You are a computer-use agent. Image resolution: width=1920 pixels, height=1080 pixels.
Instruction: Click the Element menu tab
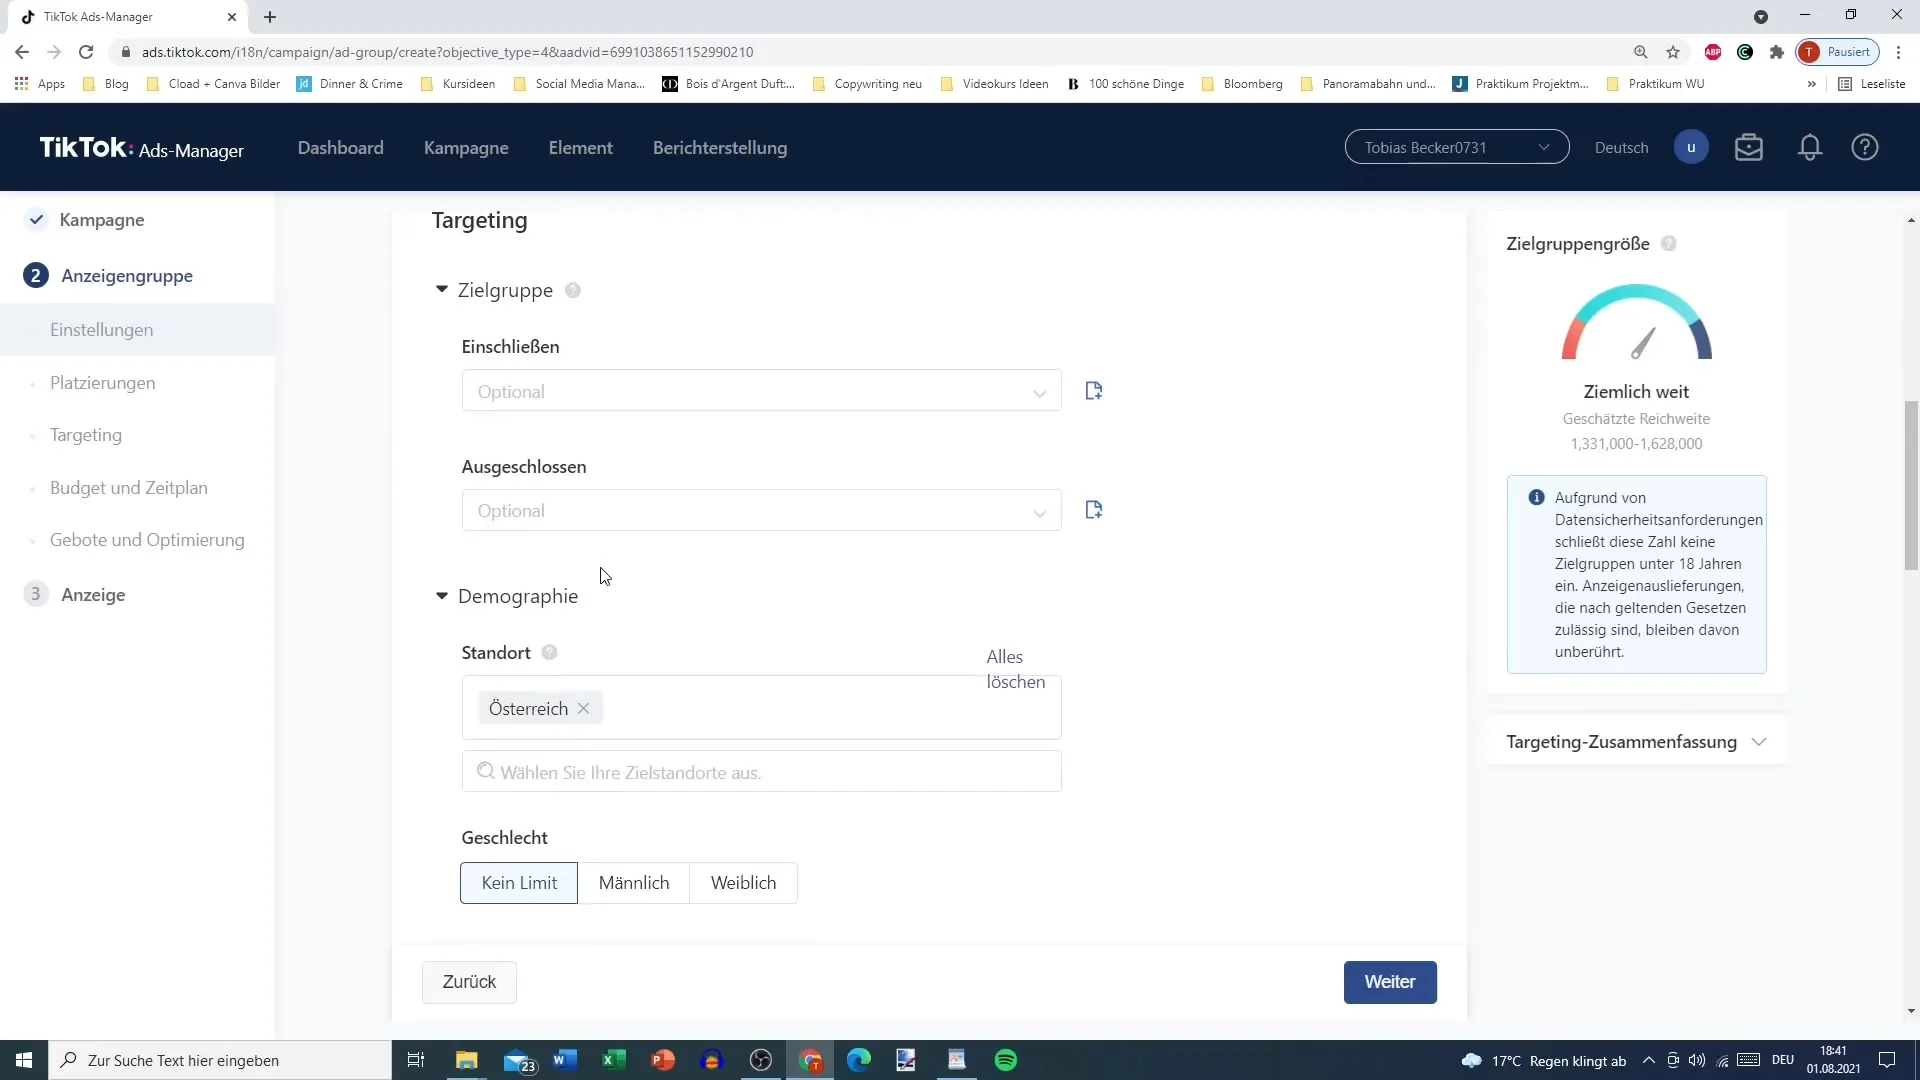pos(580,148)
